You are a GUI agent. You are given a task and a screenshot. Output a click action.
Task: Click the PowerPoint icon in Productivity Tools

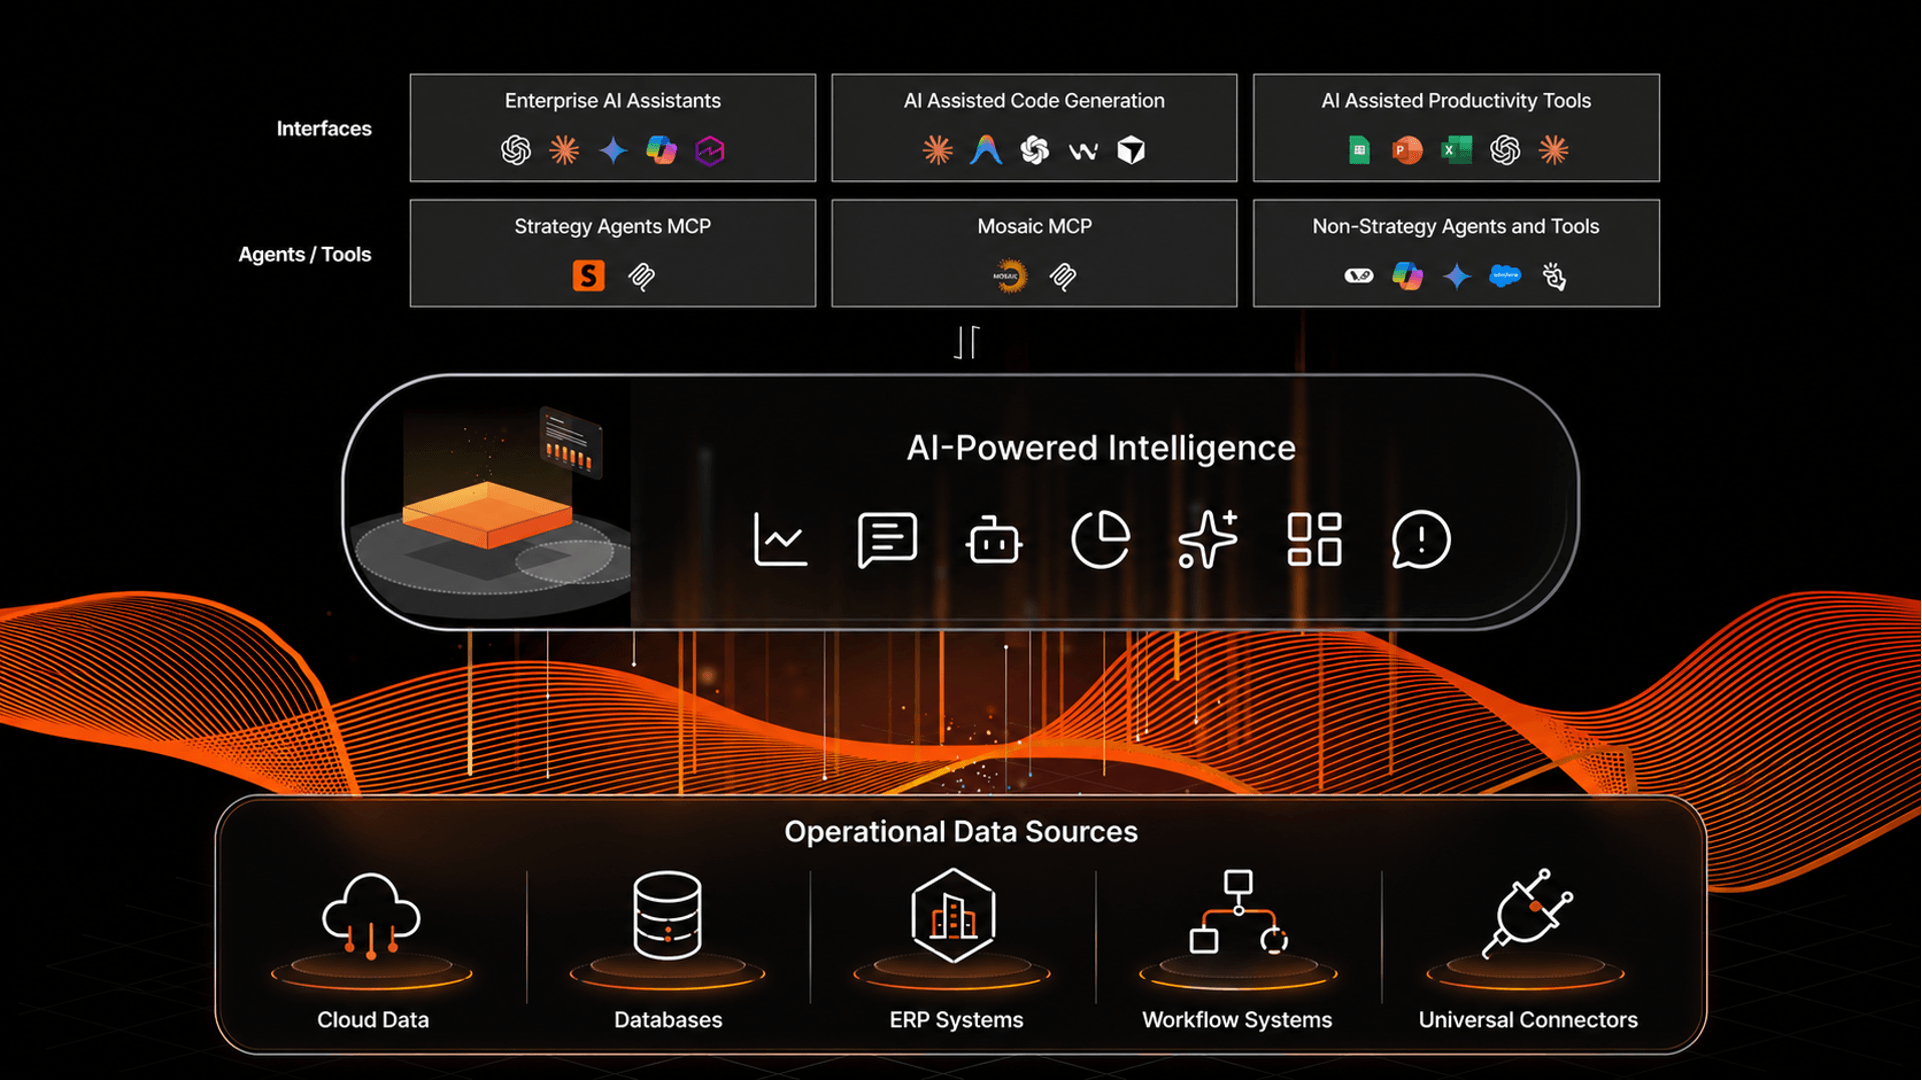(1407, 150)
